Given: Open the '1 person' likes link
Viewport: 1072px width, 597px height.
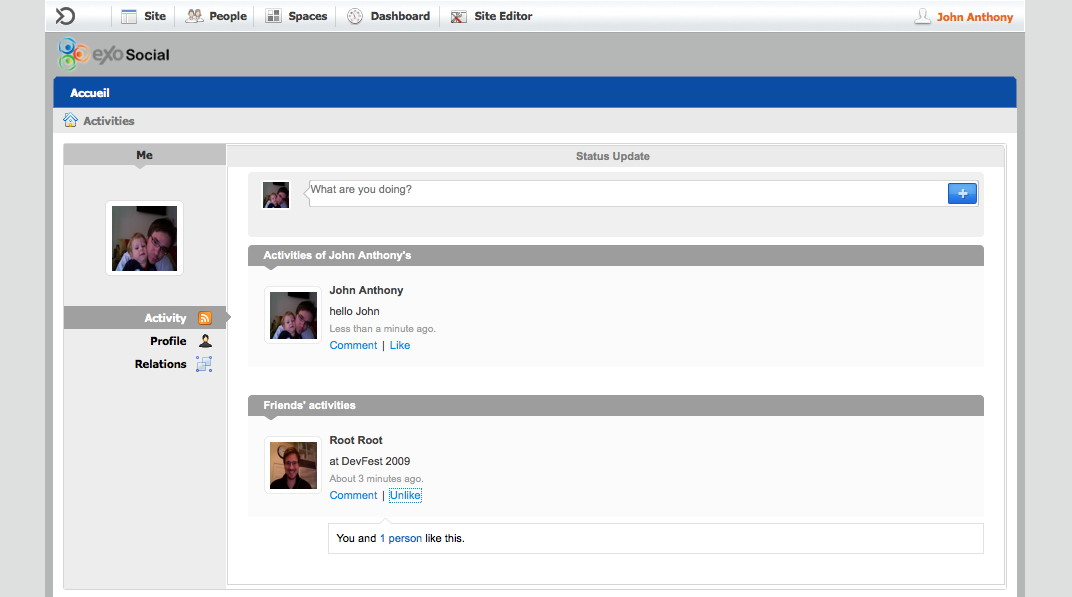Looking at the screenshot, I should (400, 538).
